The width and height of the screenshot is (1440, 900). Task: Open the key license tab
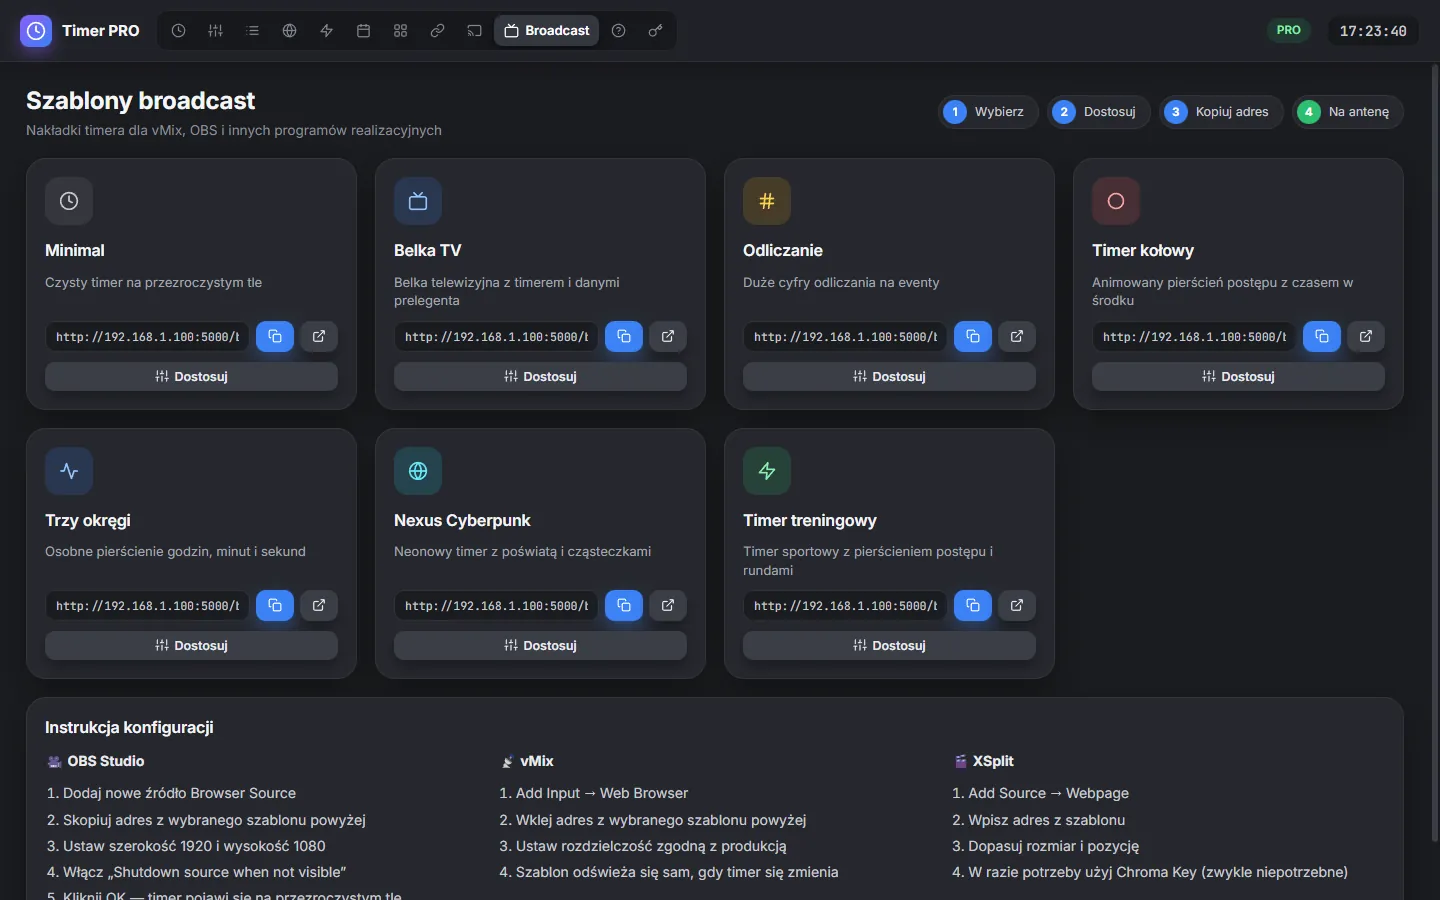[x=655, y=31]
